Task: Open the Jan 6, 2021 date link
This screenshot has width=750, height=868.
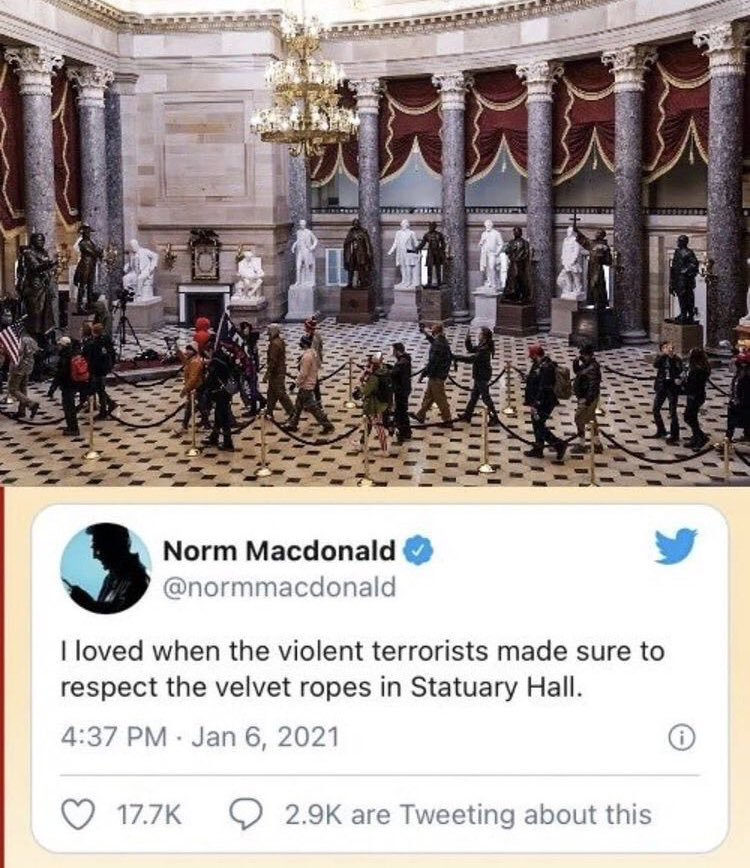Action: tap(265, 737)
